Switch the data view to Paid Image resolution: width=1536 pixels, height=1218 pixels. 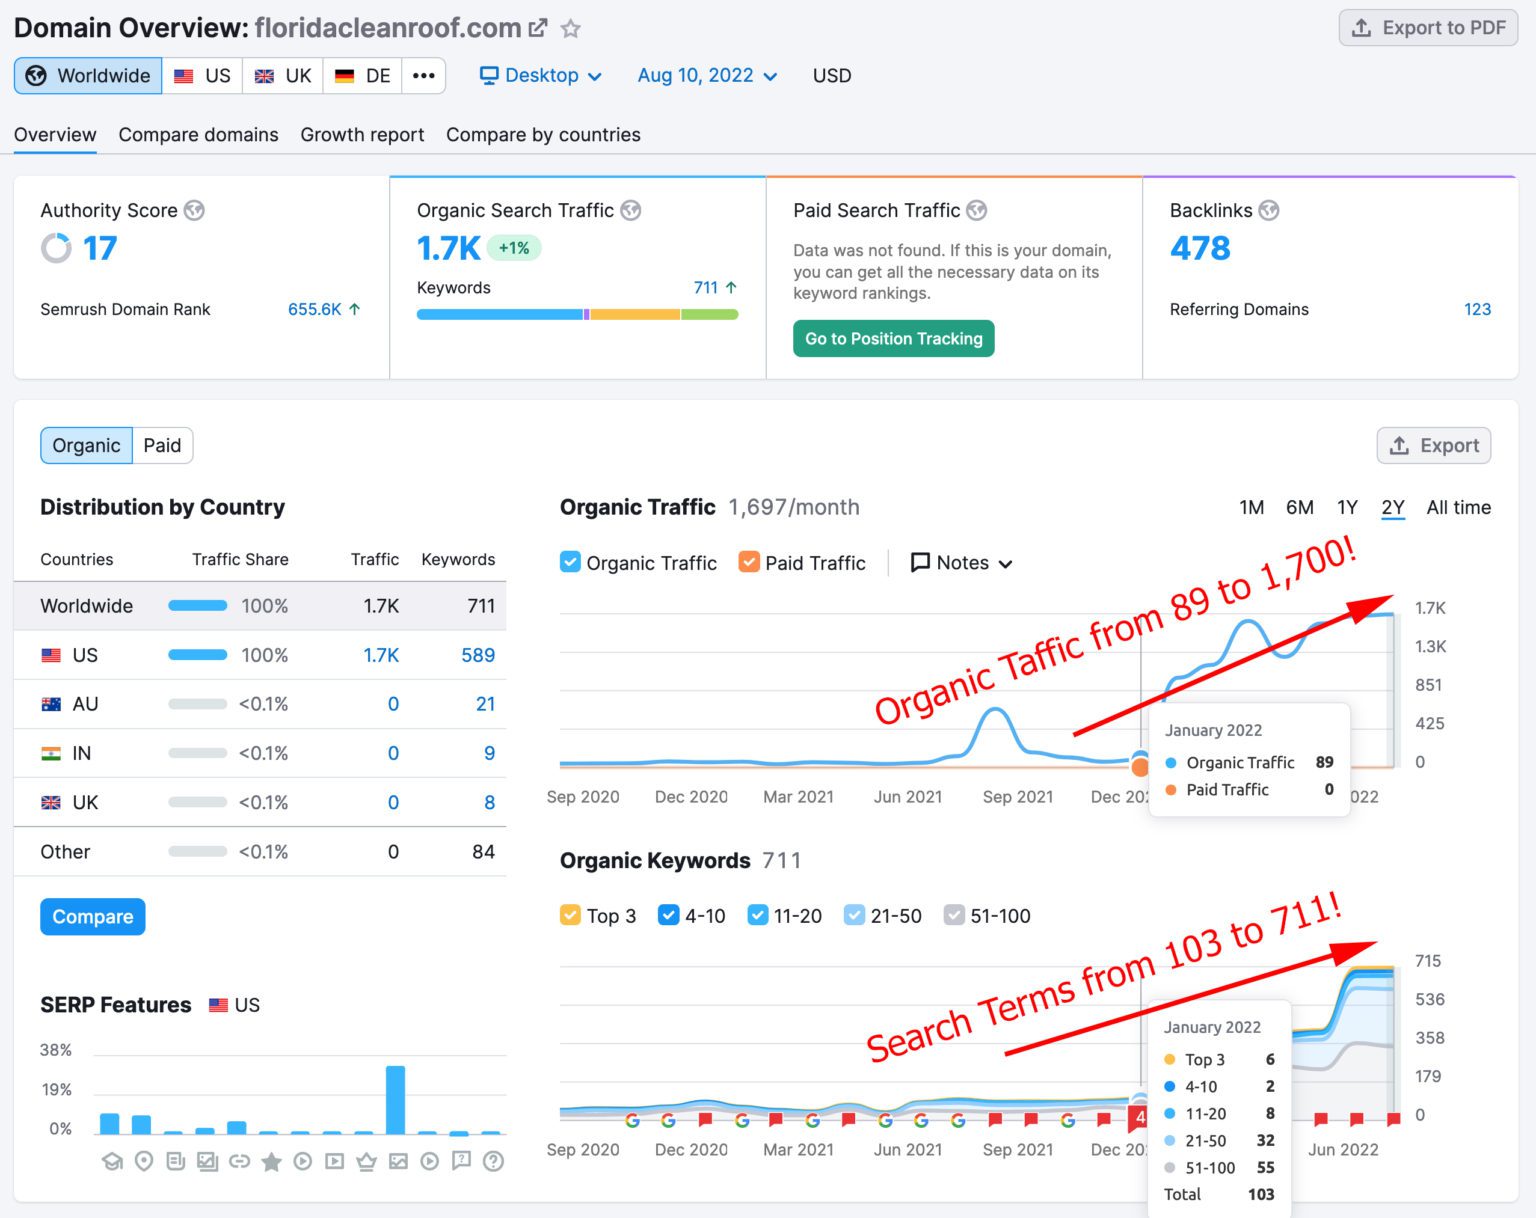162,446
